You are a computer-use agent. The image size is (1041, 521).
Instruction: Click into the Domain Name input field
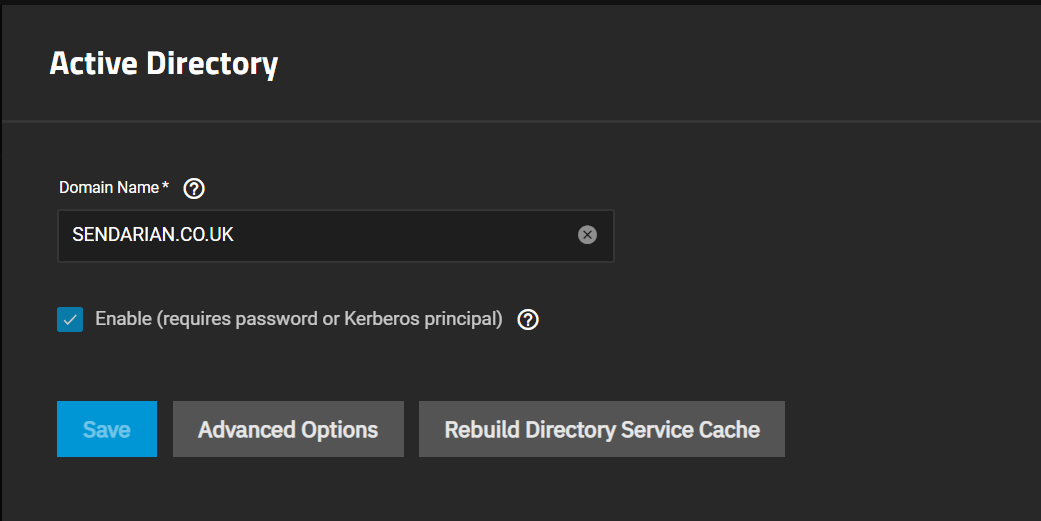(336, 236)
